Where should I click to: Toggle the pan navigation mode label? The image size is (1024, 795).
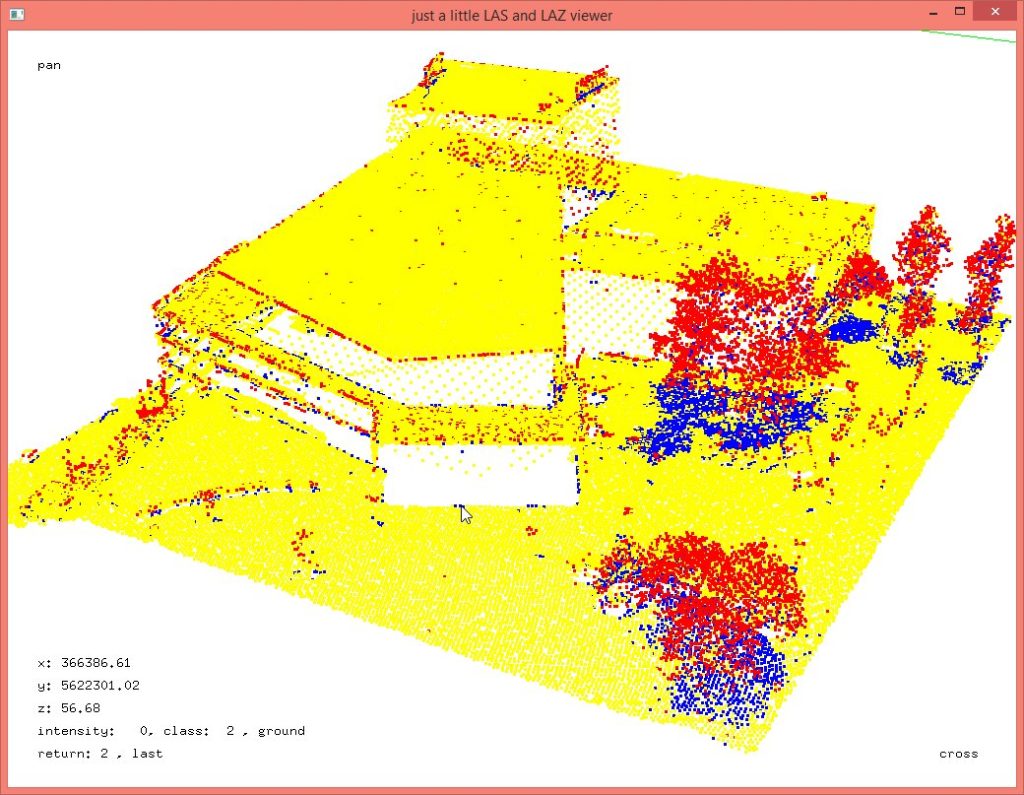pos(48,64)
